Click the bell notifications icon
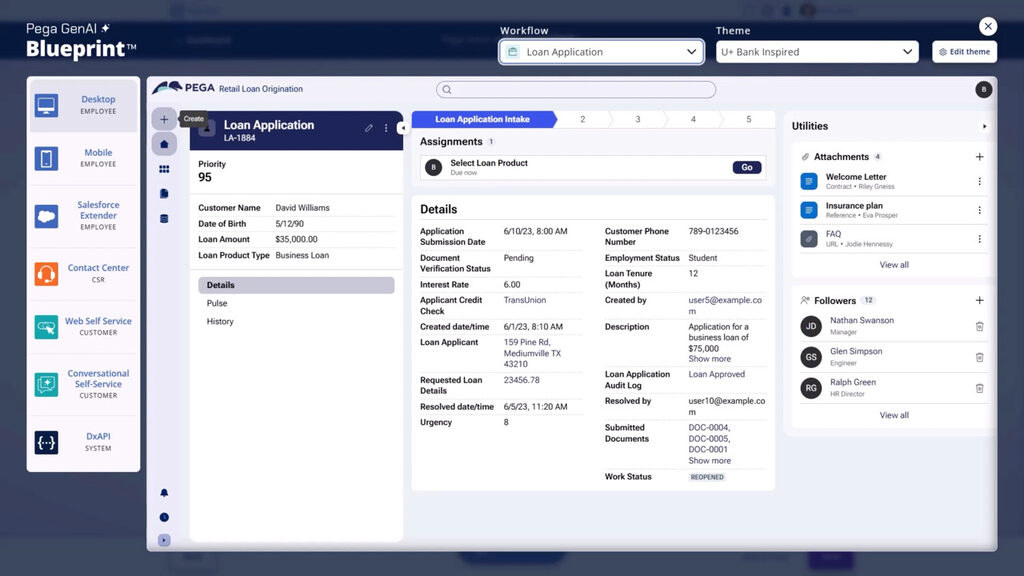The image size is (1024, 576). [x=164, y=493]
